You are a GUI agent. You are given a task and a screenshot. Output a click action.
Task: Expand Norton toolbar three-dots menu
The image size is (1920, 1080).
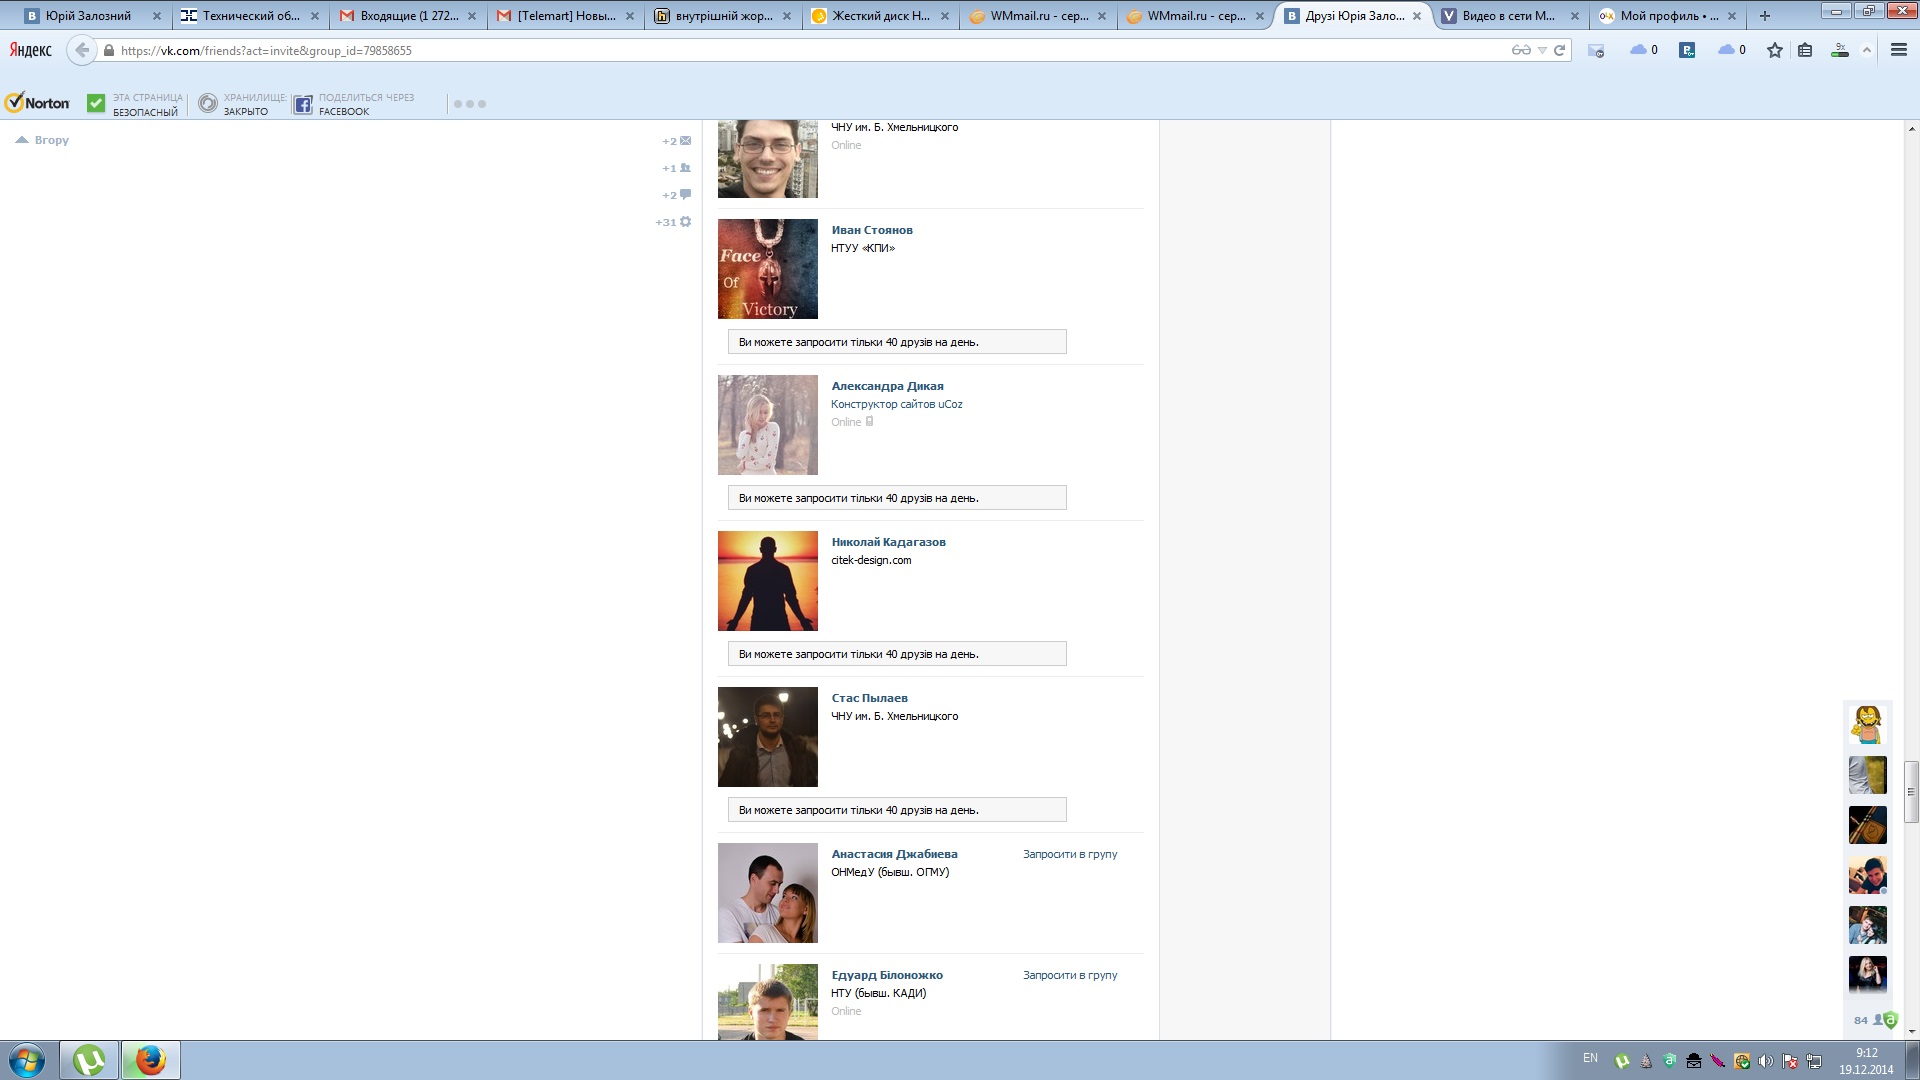(469, 104)
